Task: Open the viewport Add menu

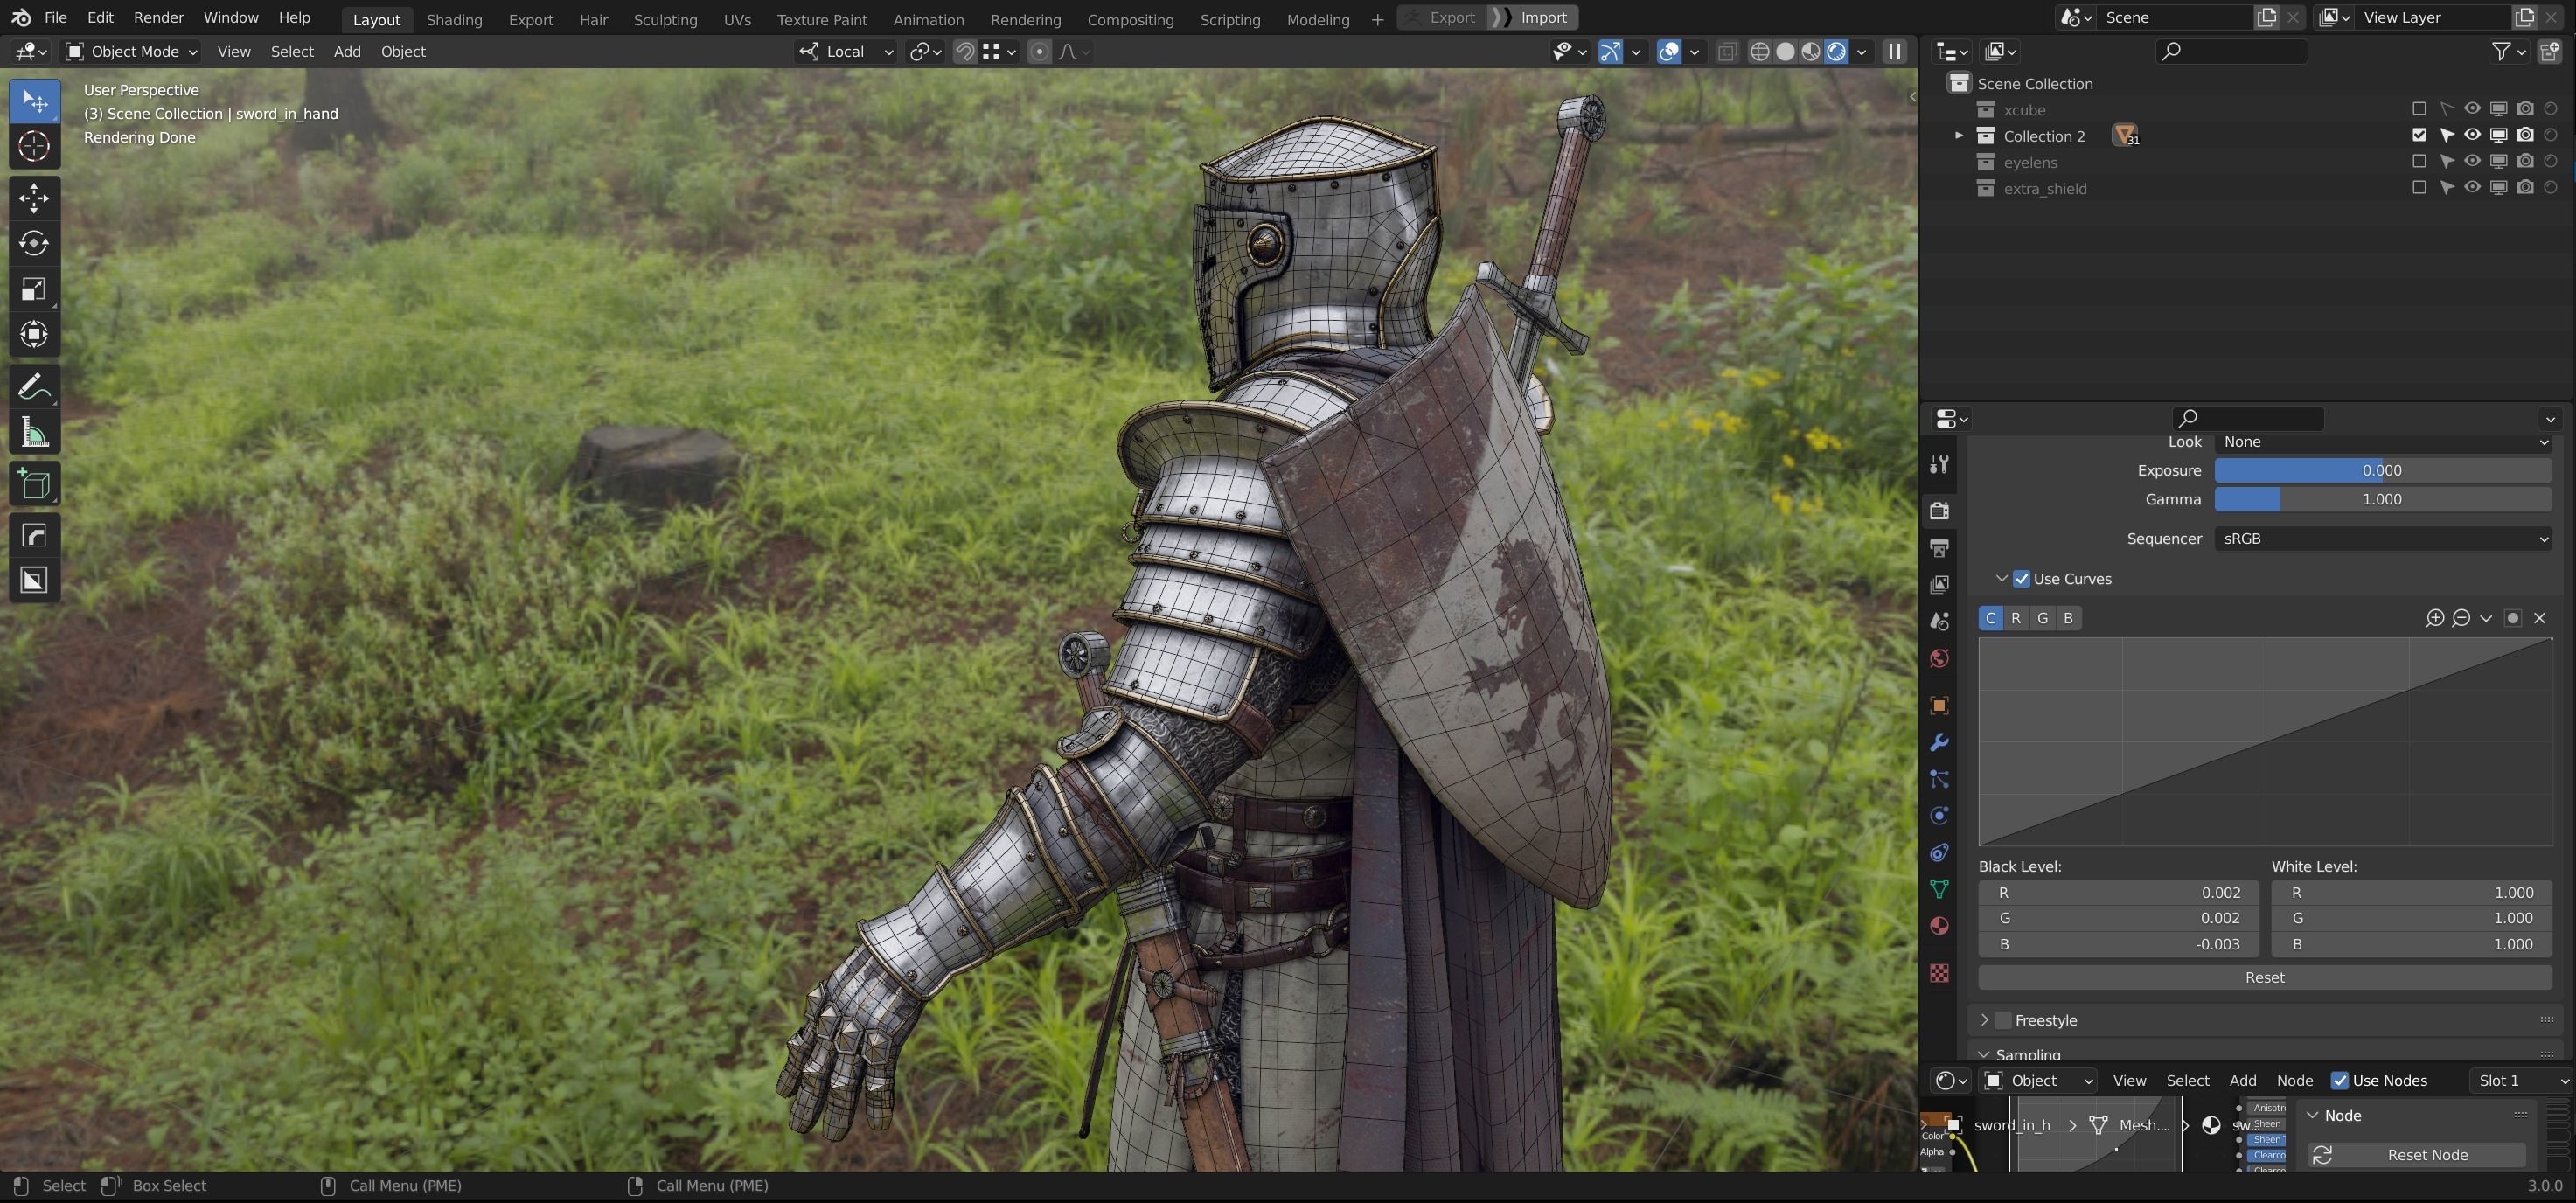Action: [x=347, y=52]
